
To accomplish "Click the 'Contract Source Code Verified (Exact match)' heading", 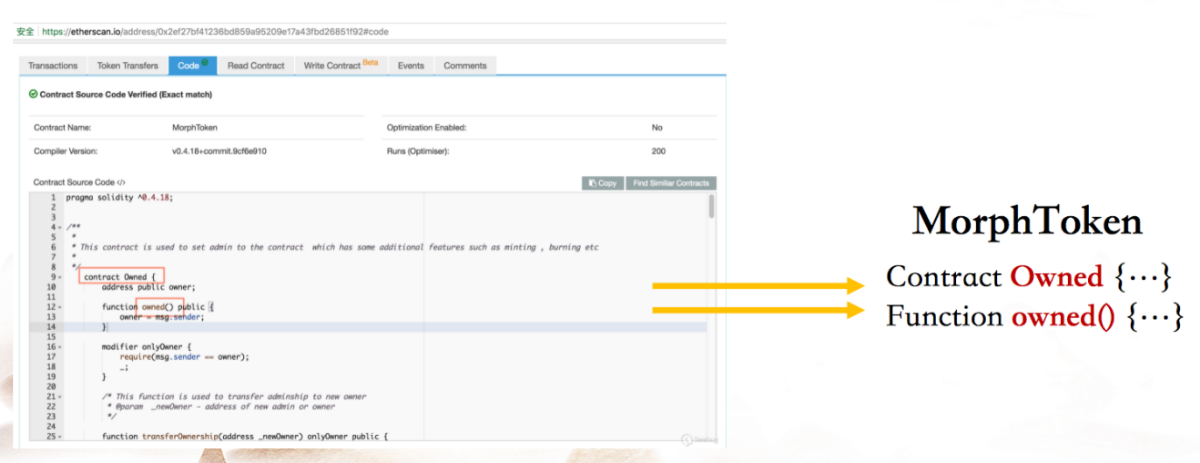I will click(x=126, y=94).
